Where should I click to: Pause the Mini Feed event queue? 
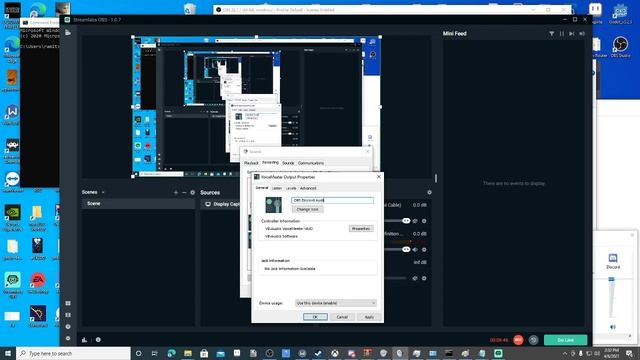click(x=562, y=33)
